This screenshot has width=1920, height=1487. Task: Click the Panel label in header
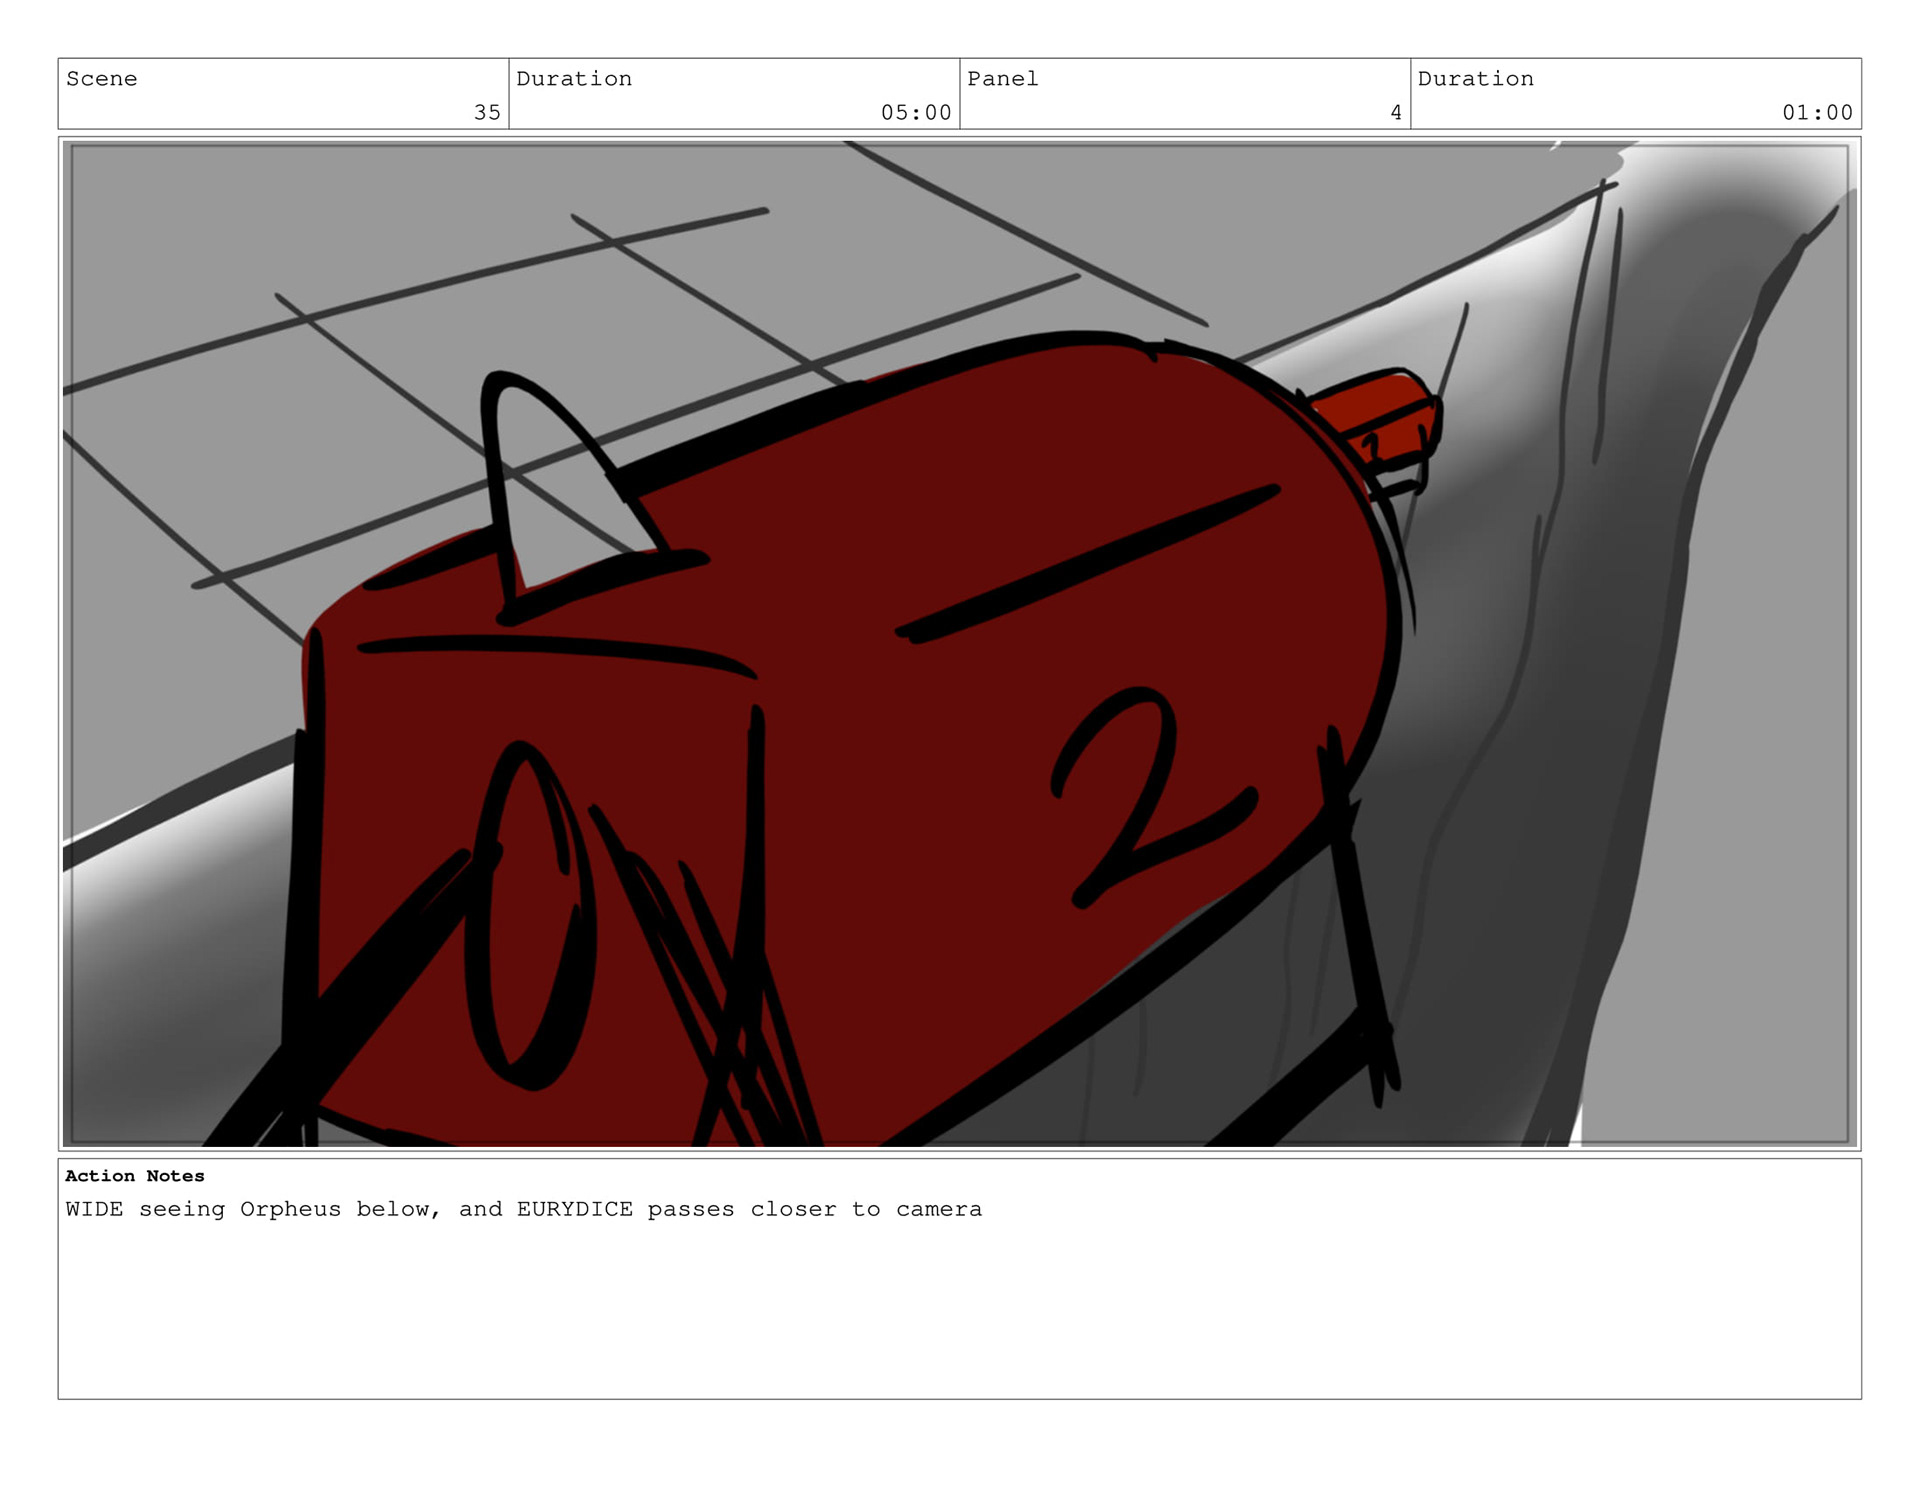[1002, 79]
